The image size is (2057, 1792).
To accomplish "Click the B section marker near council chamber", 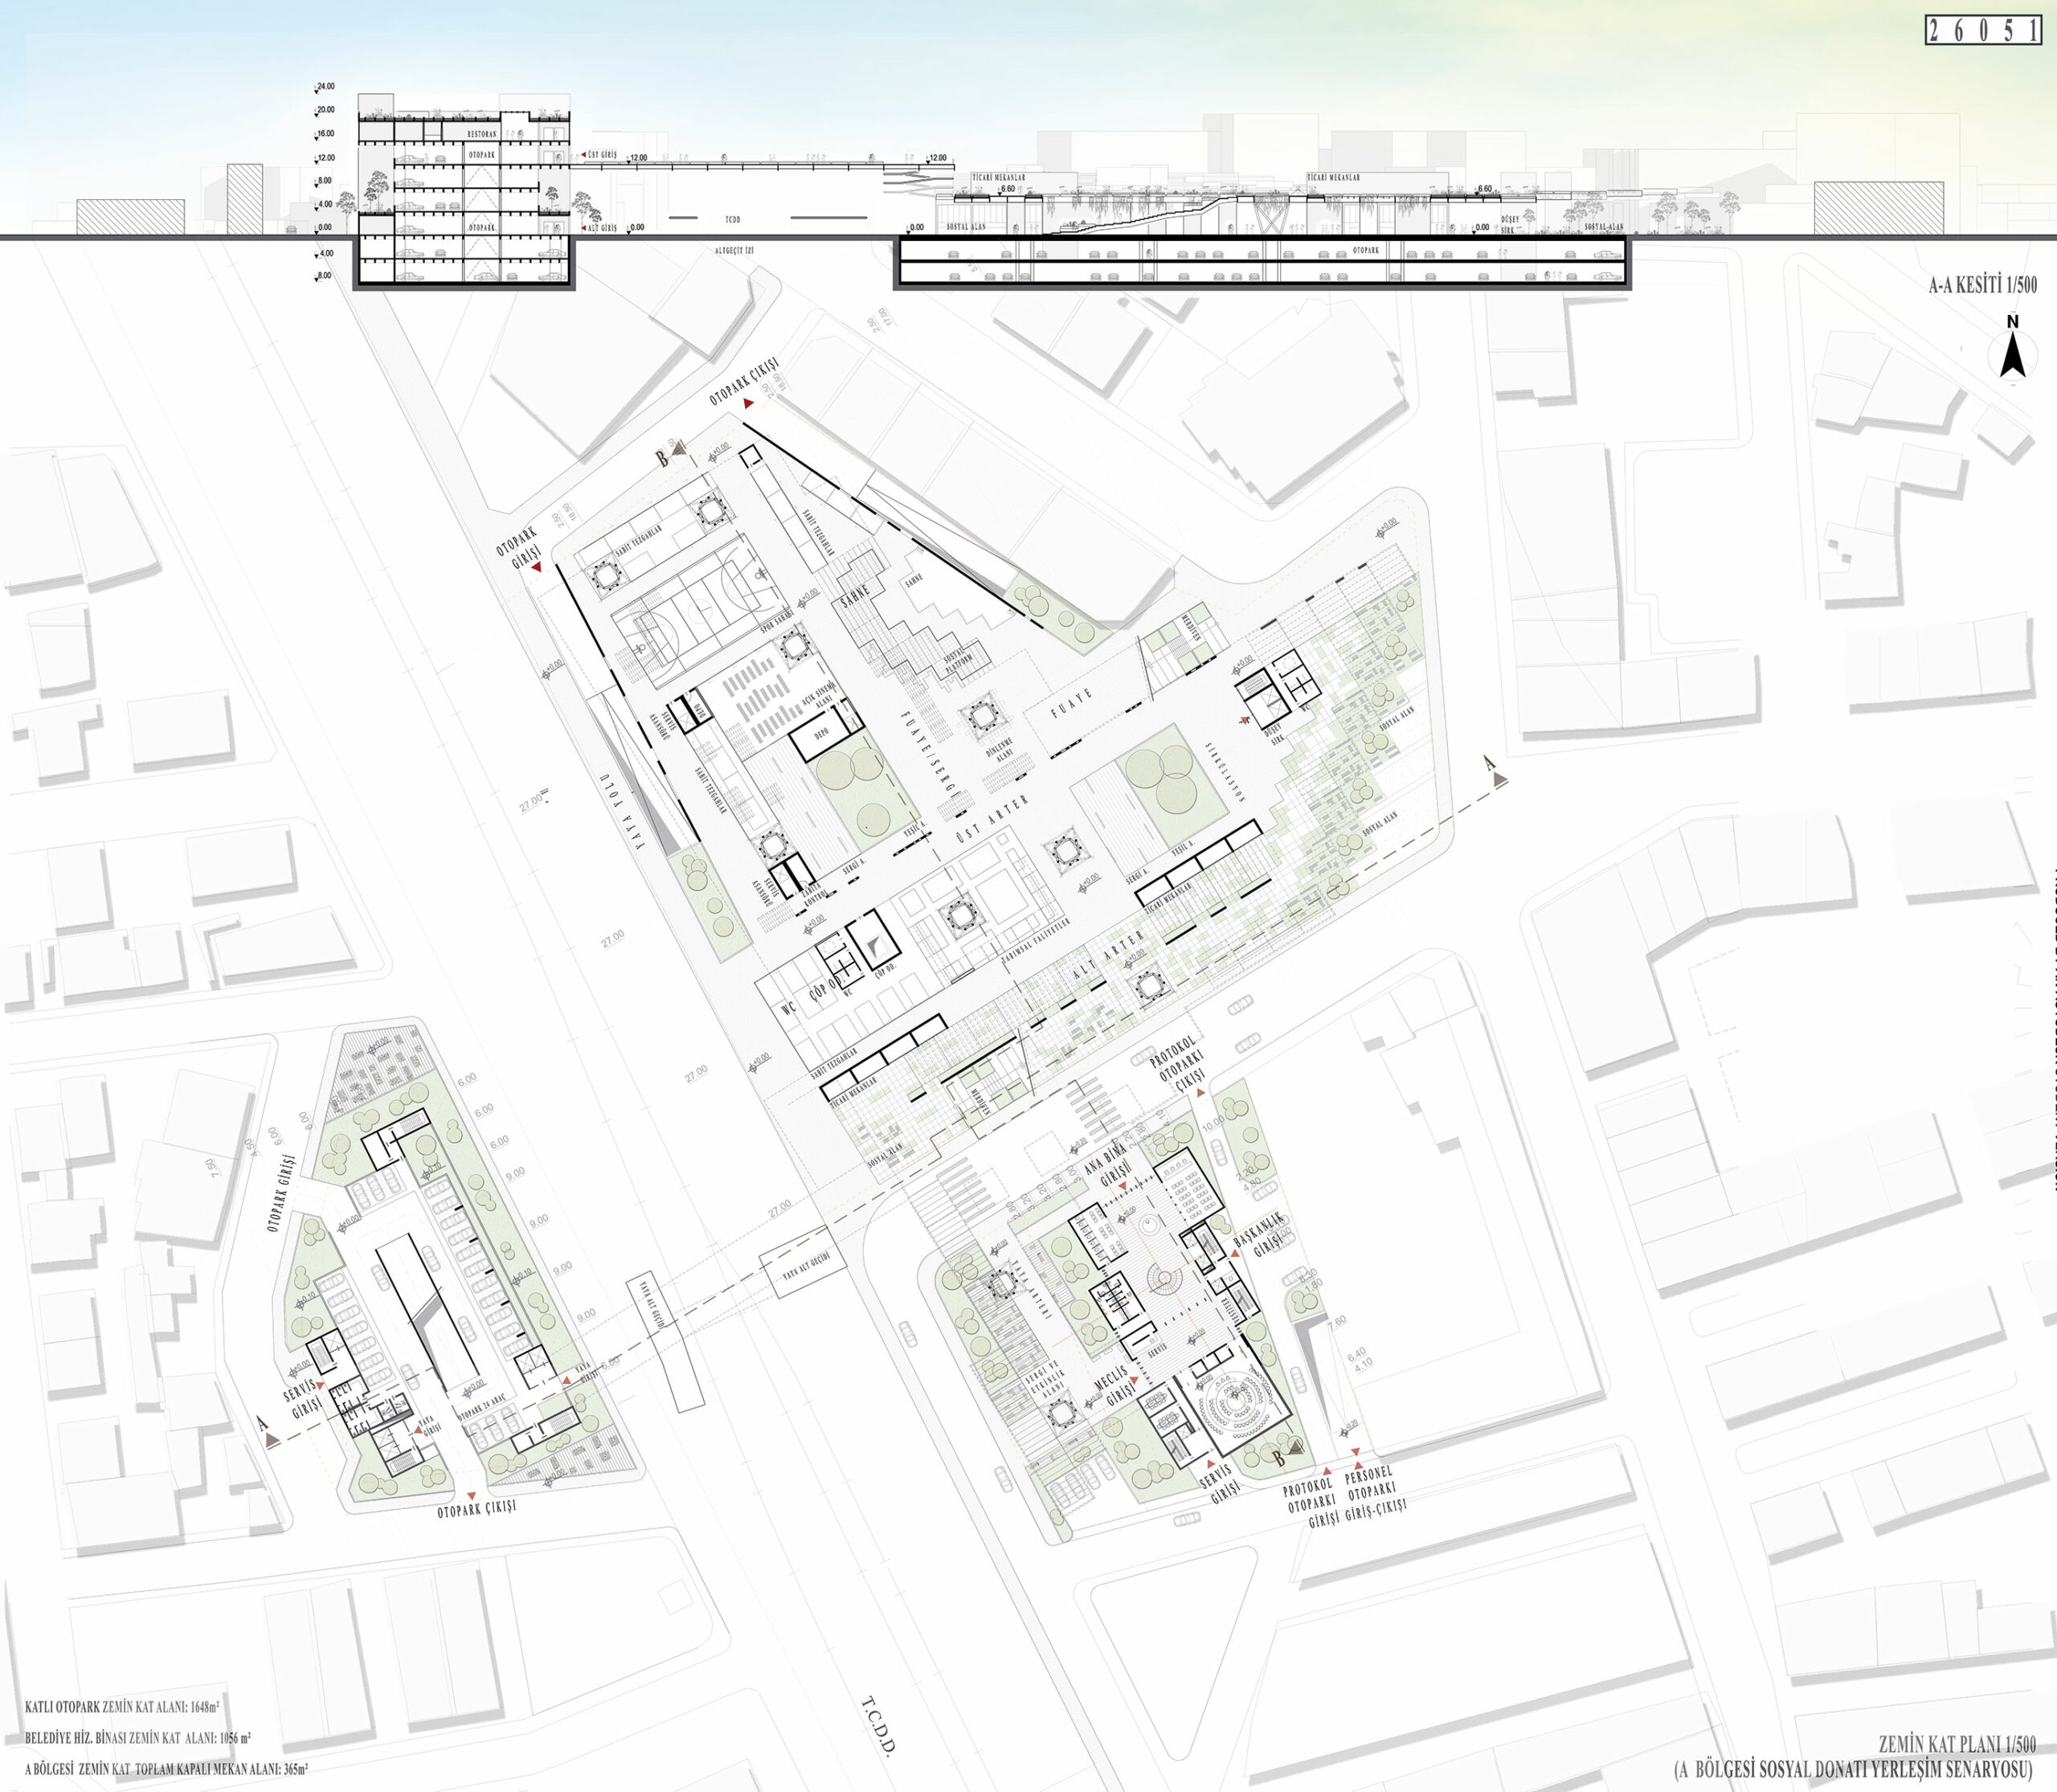I will pyautogui.click(x=1287, y=1454).
